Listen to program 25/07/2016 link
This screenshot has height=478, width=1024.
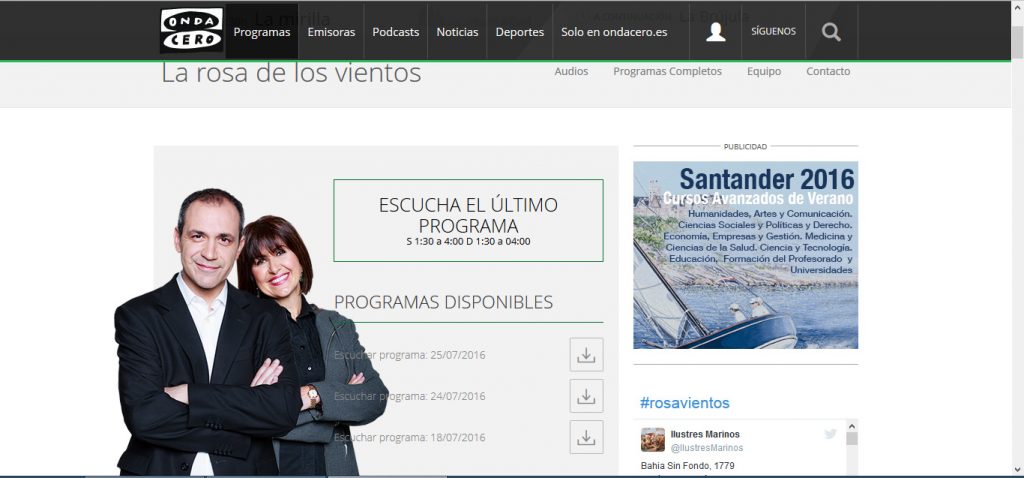pyautogui.click(x=409, y=355)
